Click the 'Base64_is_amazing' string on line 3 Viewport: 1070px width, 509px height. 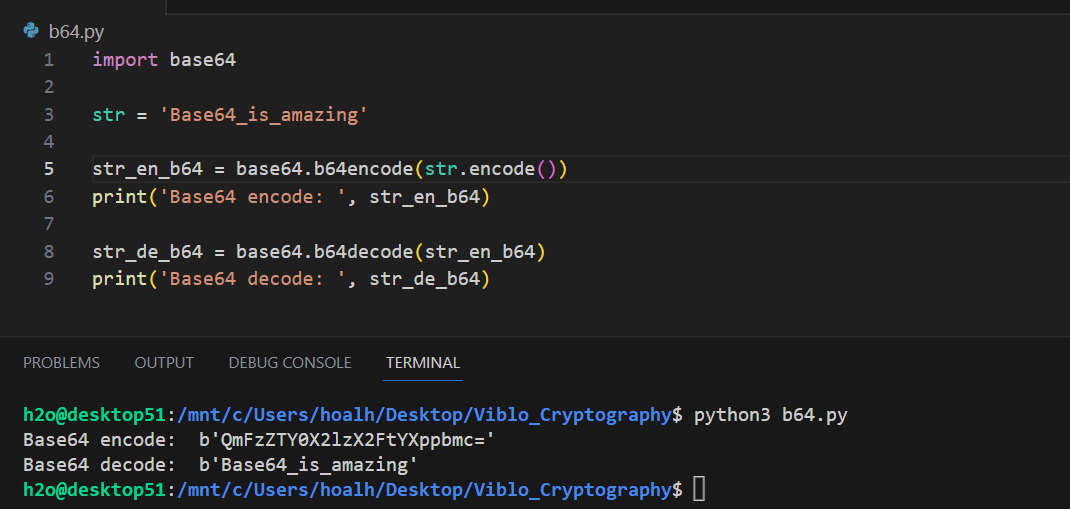tap(264, 115)
